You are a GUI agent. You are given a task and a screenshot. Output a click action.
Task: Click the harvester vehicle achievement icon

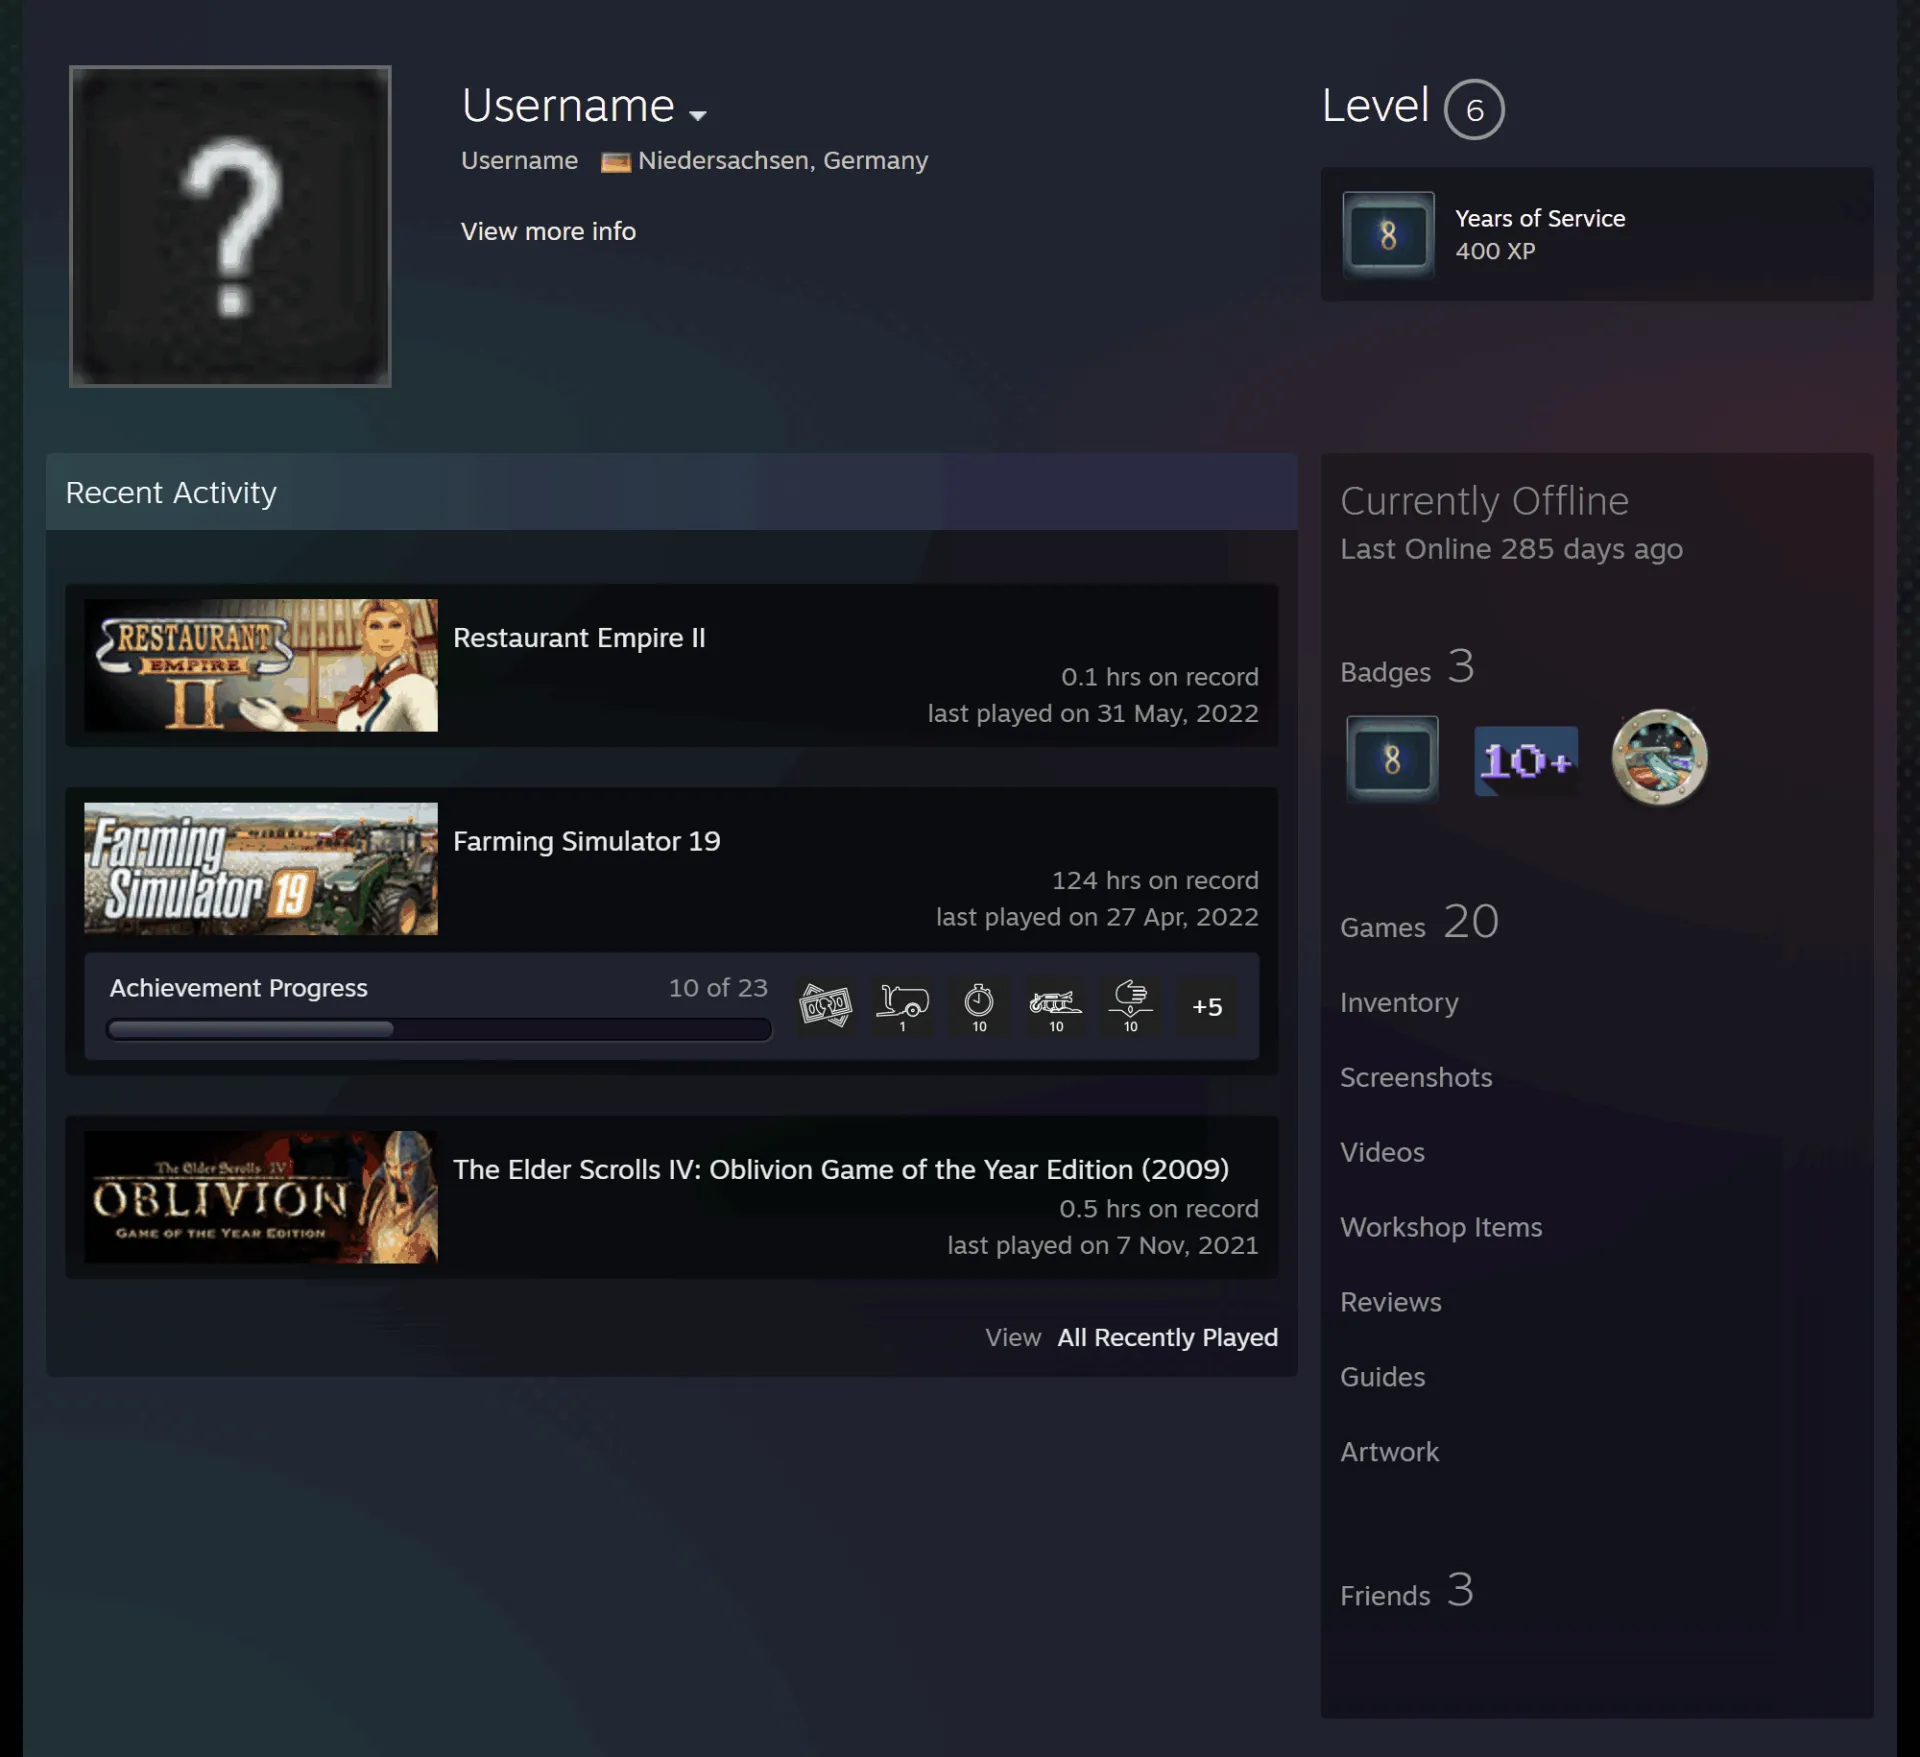click(1056, 1006)
